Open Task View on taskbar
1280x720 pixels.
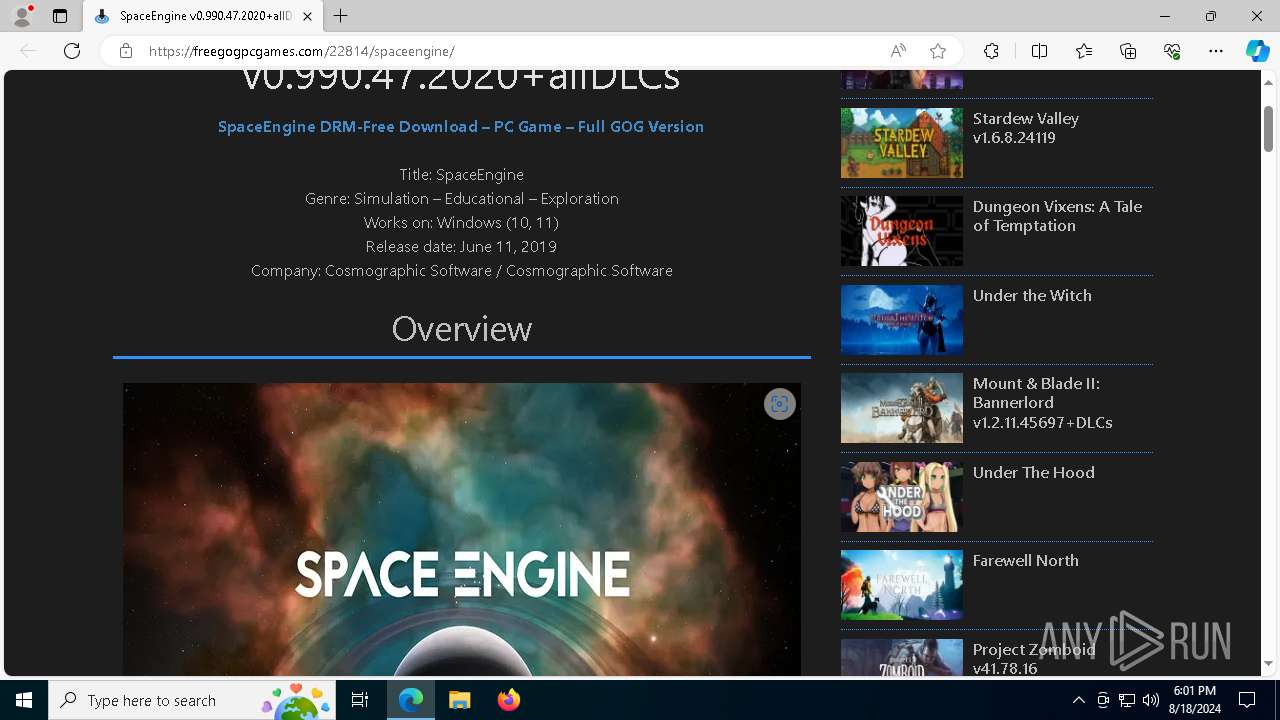[360, 700]
